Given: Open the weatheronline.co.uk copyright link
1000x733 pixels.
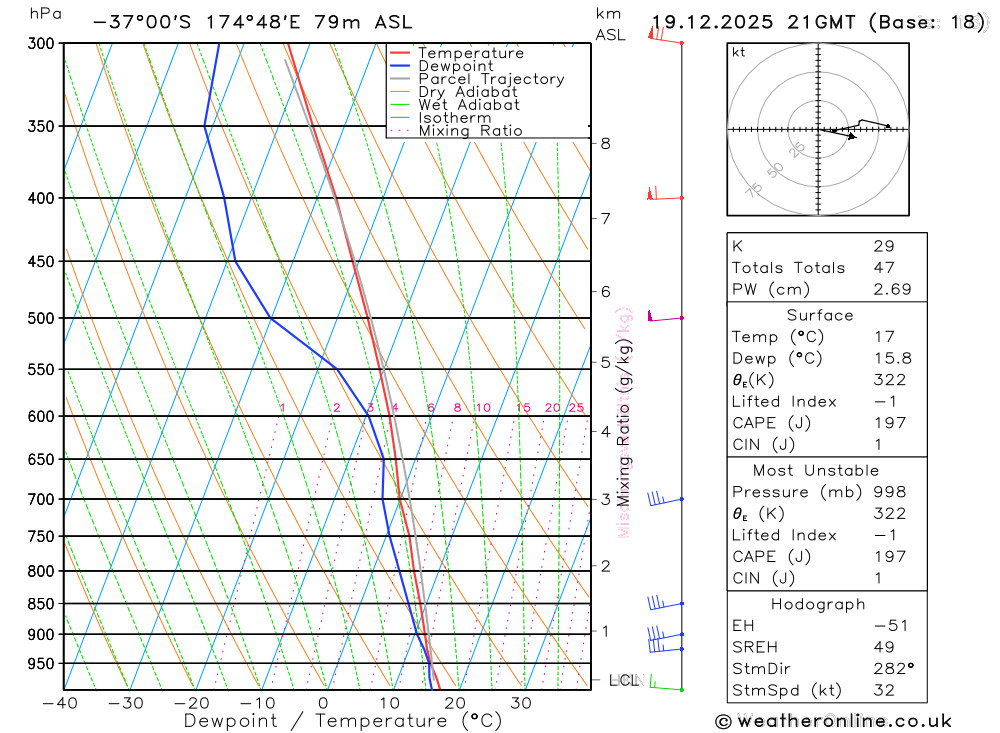Looking at the screenshot, I should coord(834,722).
